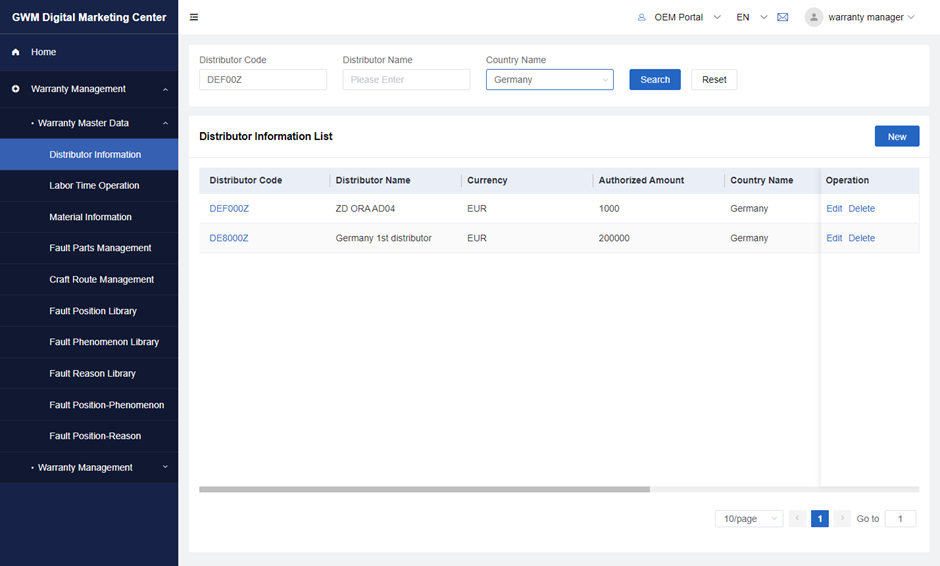The width and height of the screenshot is (940, 566).
Task: Click the table horizontal scrollbar
Action: [x=424, y=489]
